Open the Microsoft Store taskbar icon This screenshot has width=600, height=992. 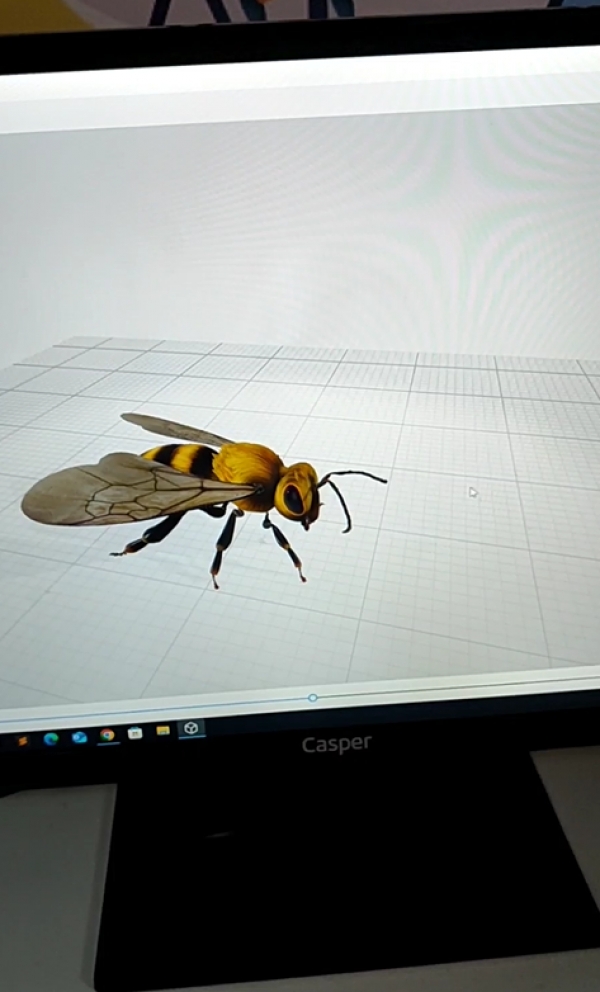135,733
